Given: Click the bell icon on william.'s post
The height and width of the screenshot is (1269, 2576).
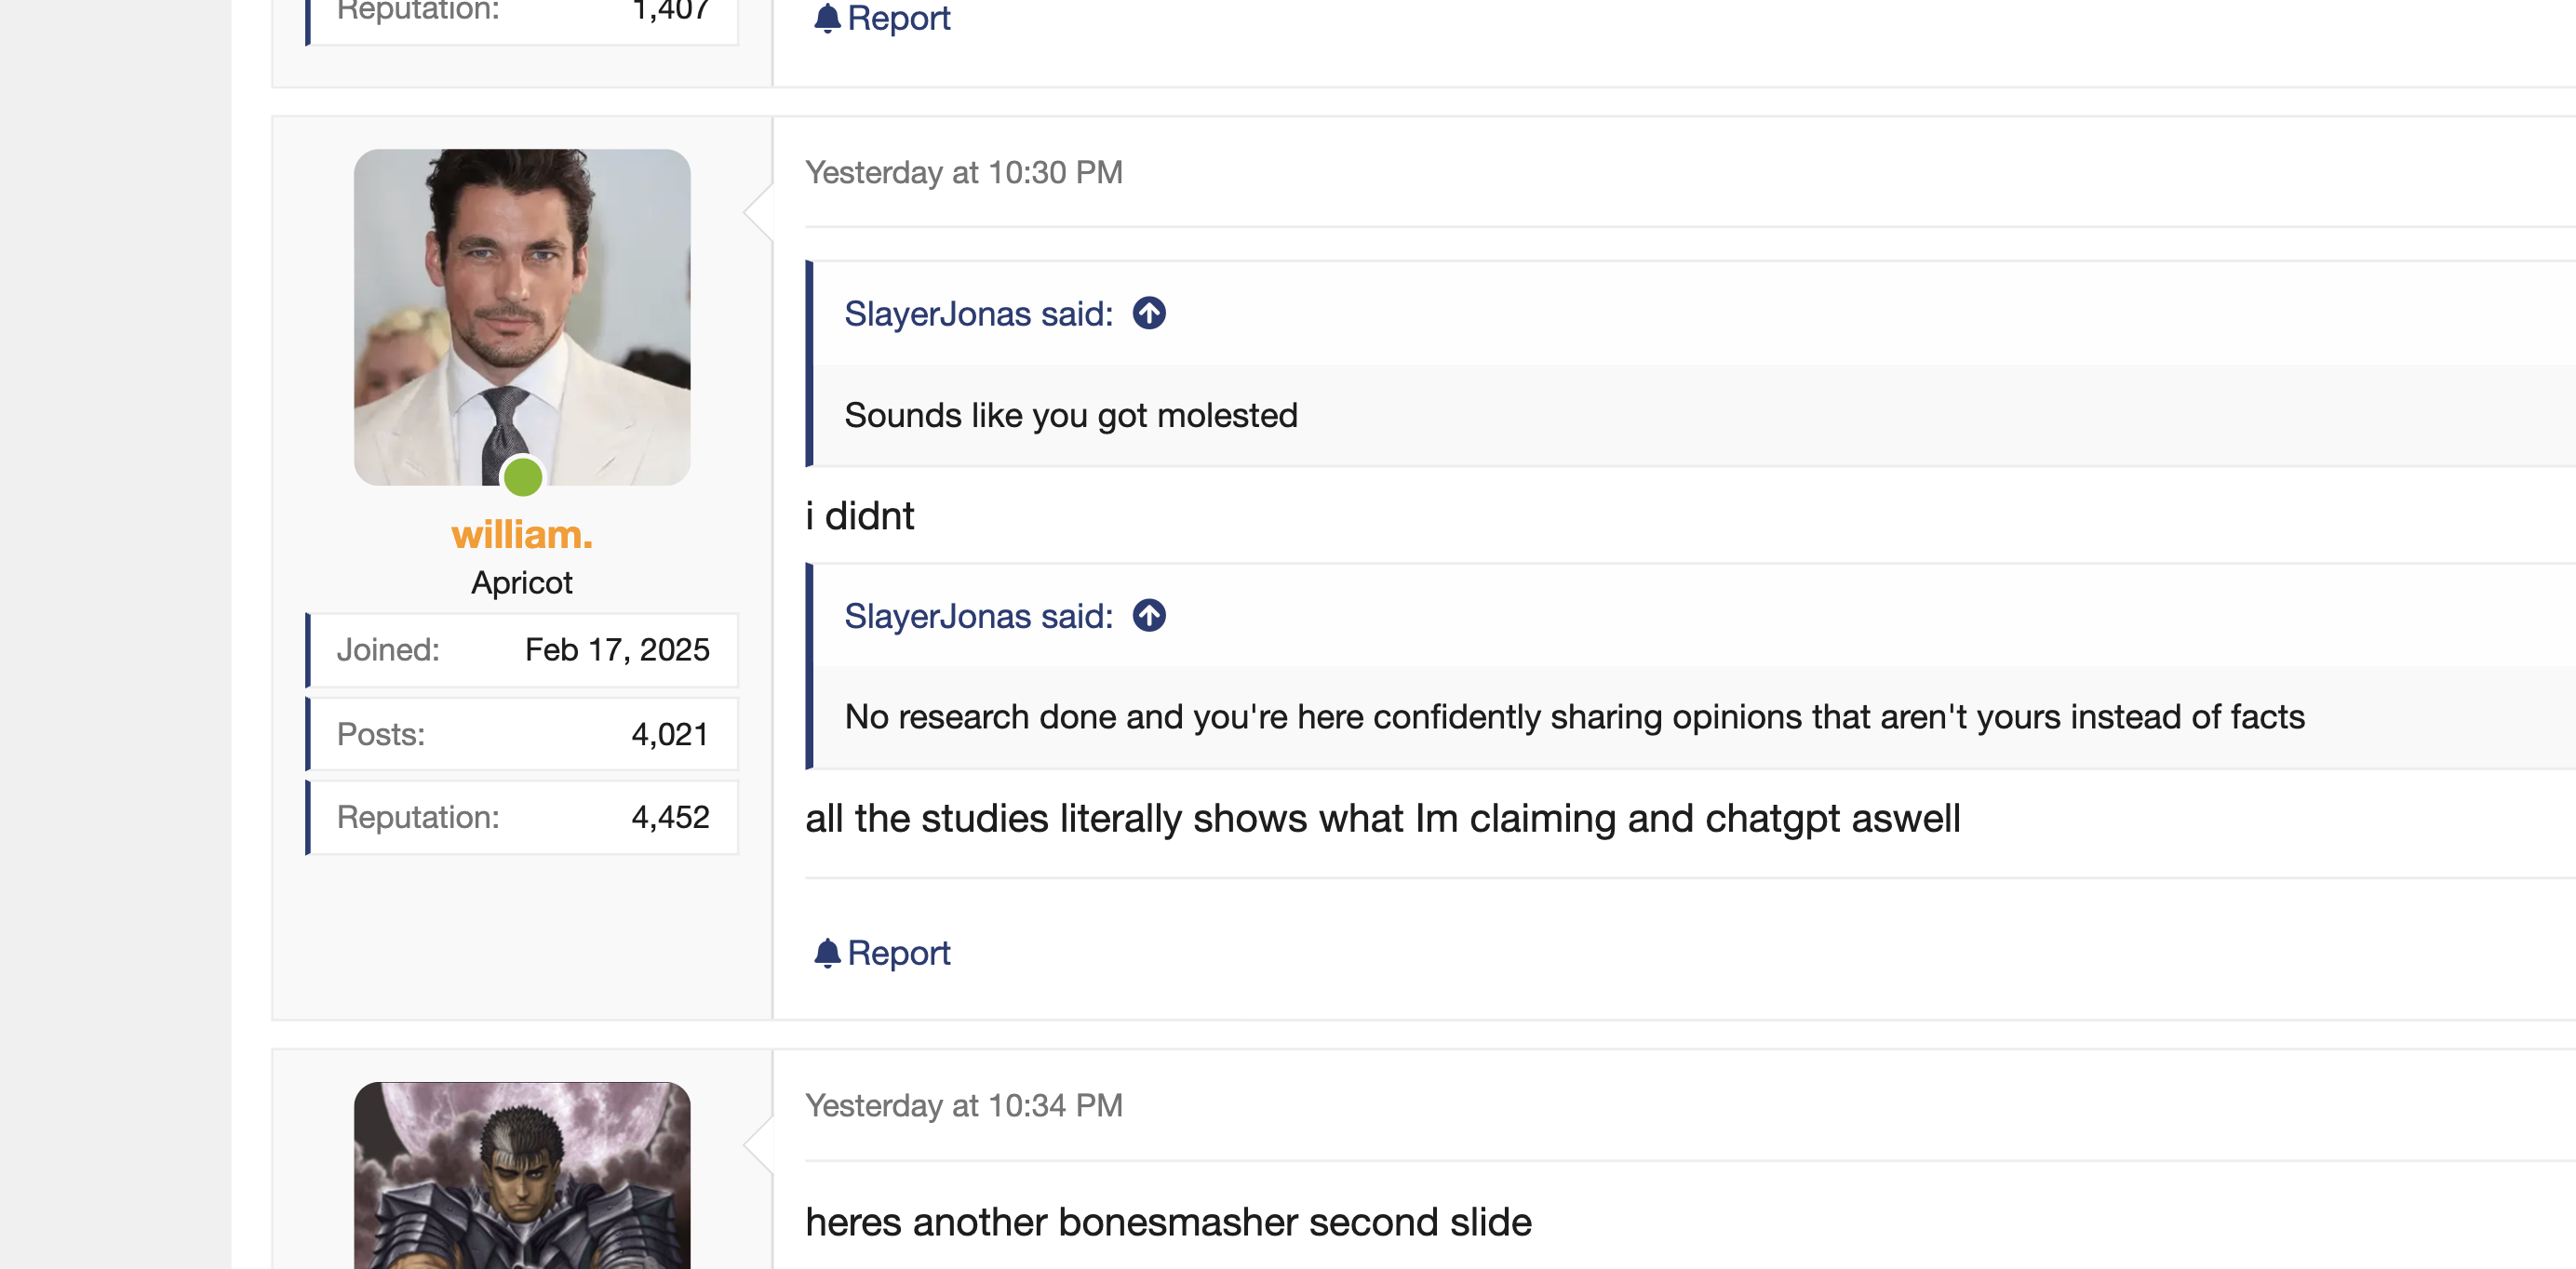Looking at the screenshot, I should (827, 953).
